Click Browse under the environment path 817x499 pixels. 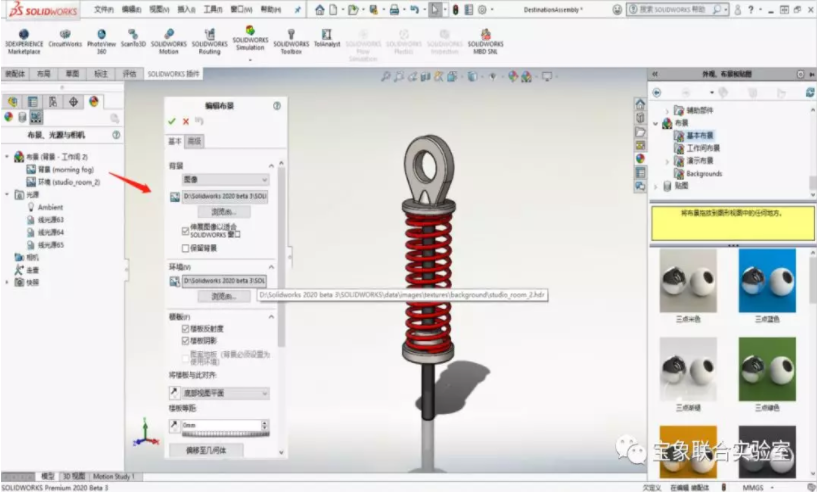click(224, 296)
